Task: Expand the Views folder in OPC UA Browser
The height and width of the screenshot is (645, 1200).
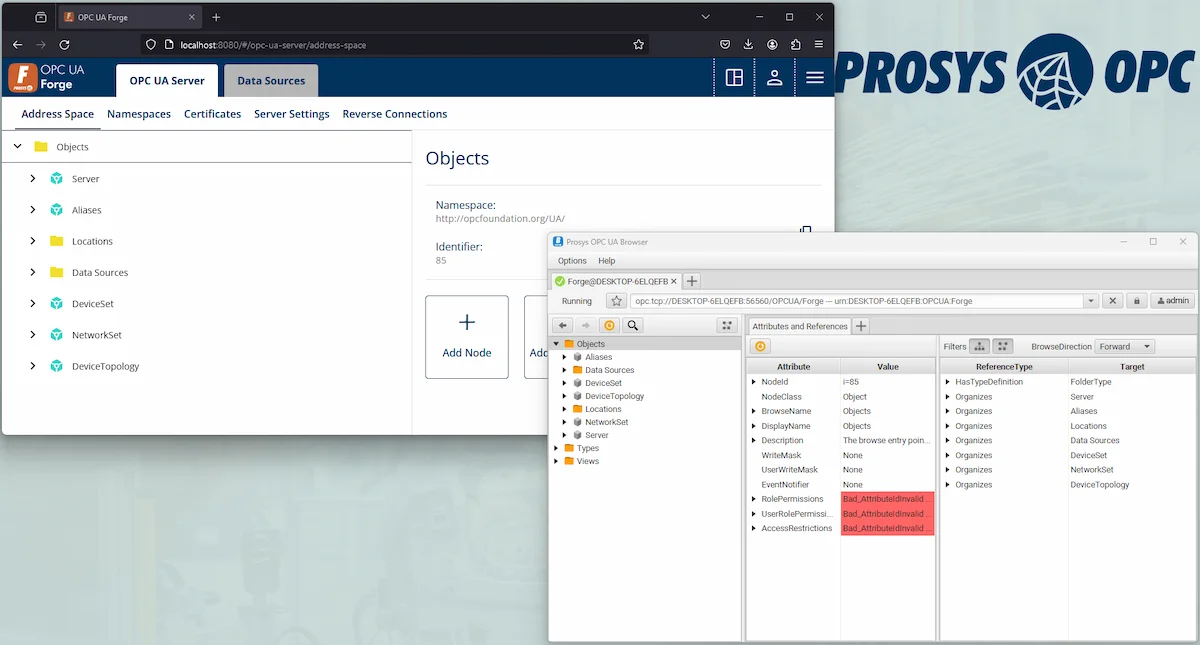Action: click(x=556, y=461)
